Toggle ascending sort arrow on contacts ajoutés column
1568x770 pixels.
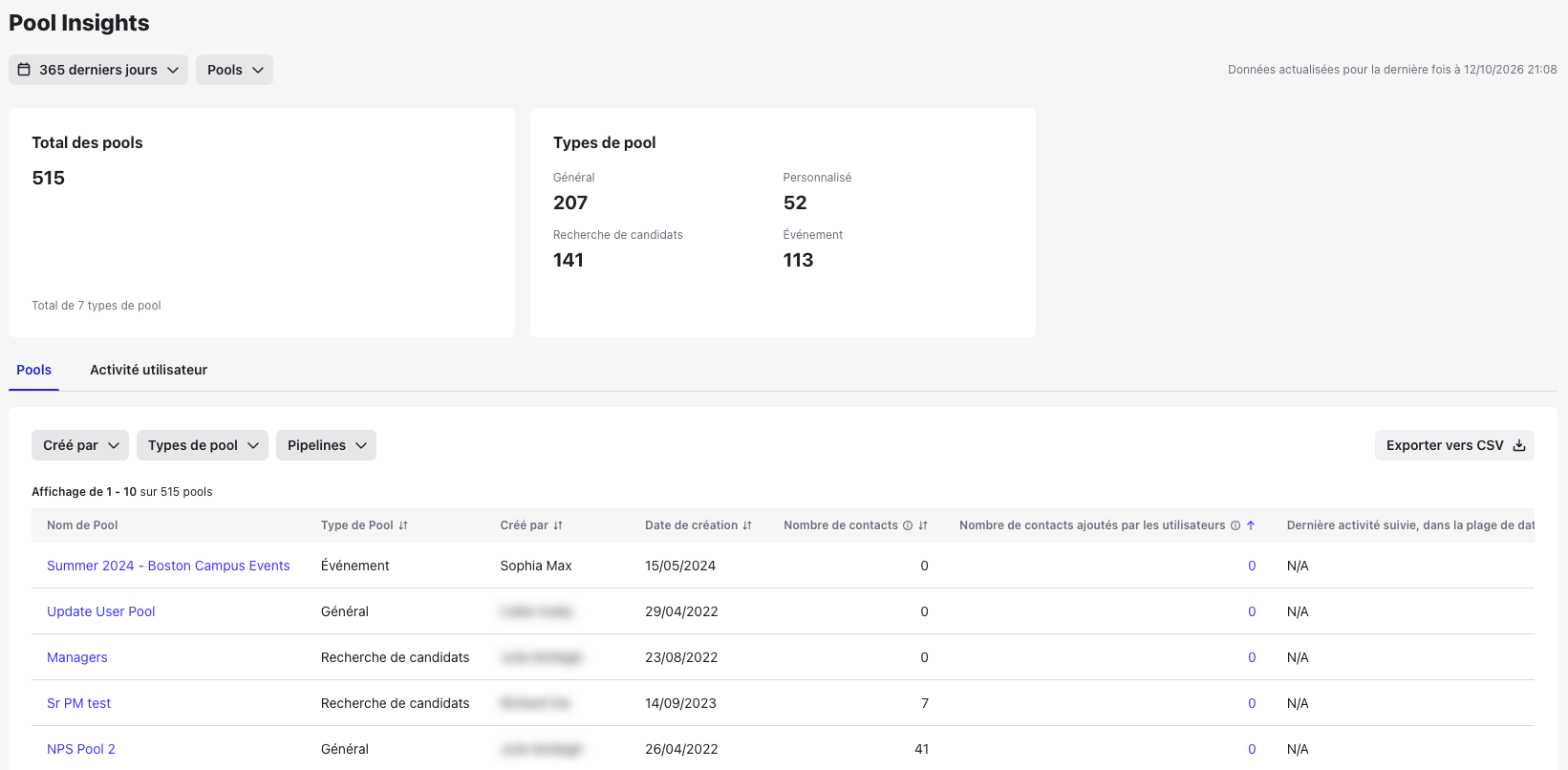[1251, 525]
